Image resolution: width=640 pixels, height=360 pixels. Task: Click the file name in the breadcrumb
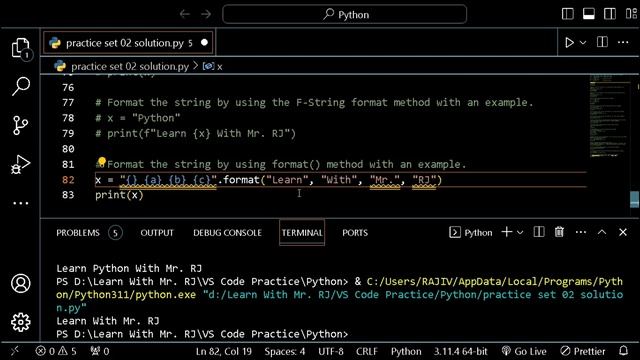(x=130, y=66)
